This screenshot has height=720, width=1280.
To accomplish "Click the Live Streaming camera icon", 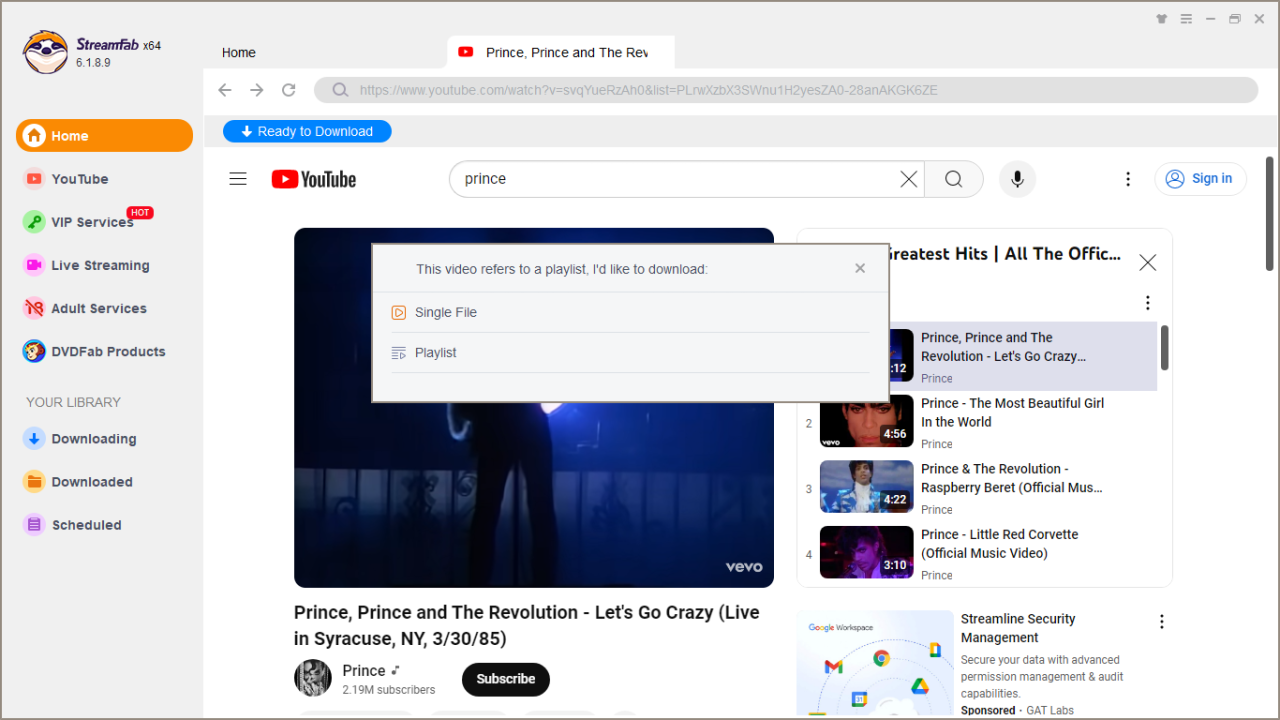I will click(x=34, y=265).
